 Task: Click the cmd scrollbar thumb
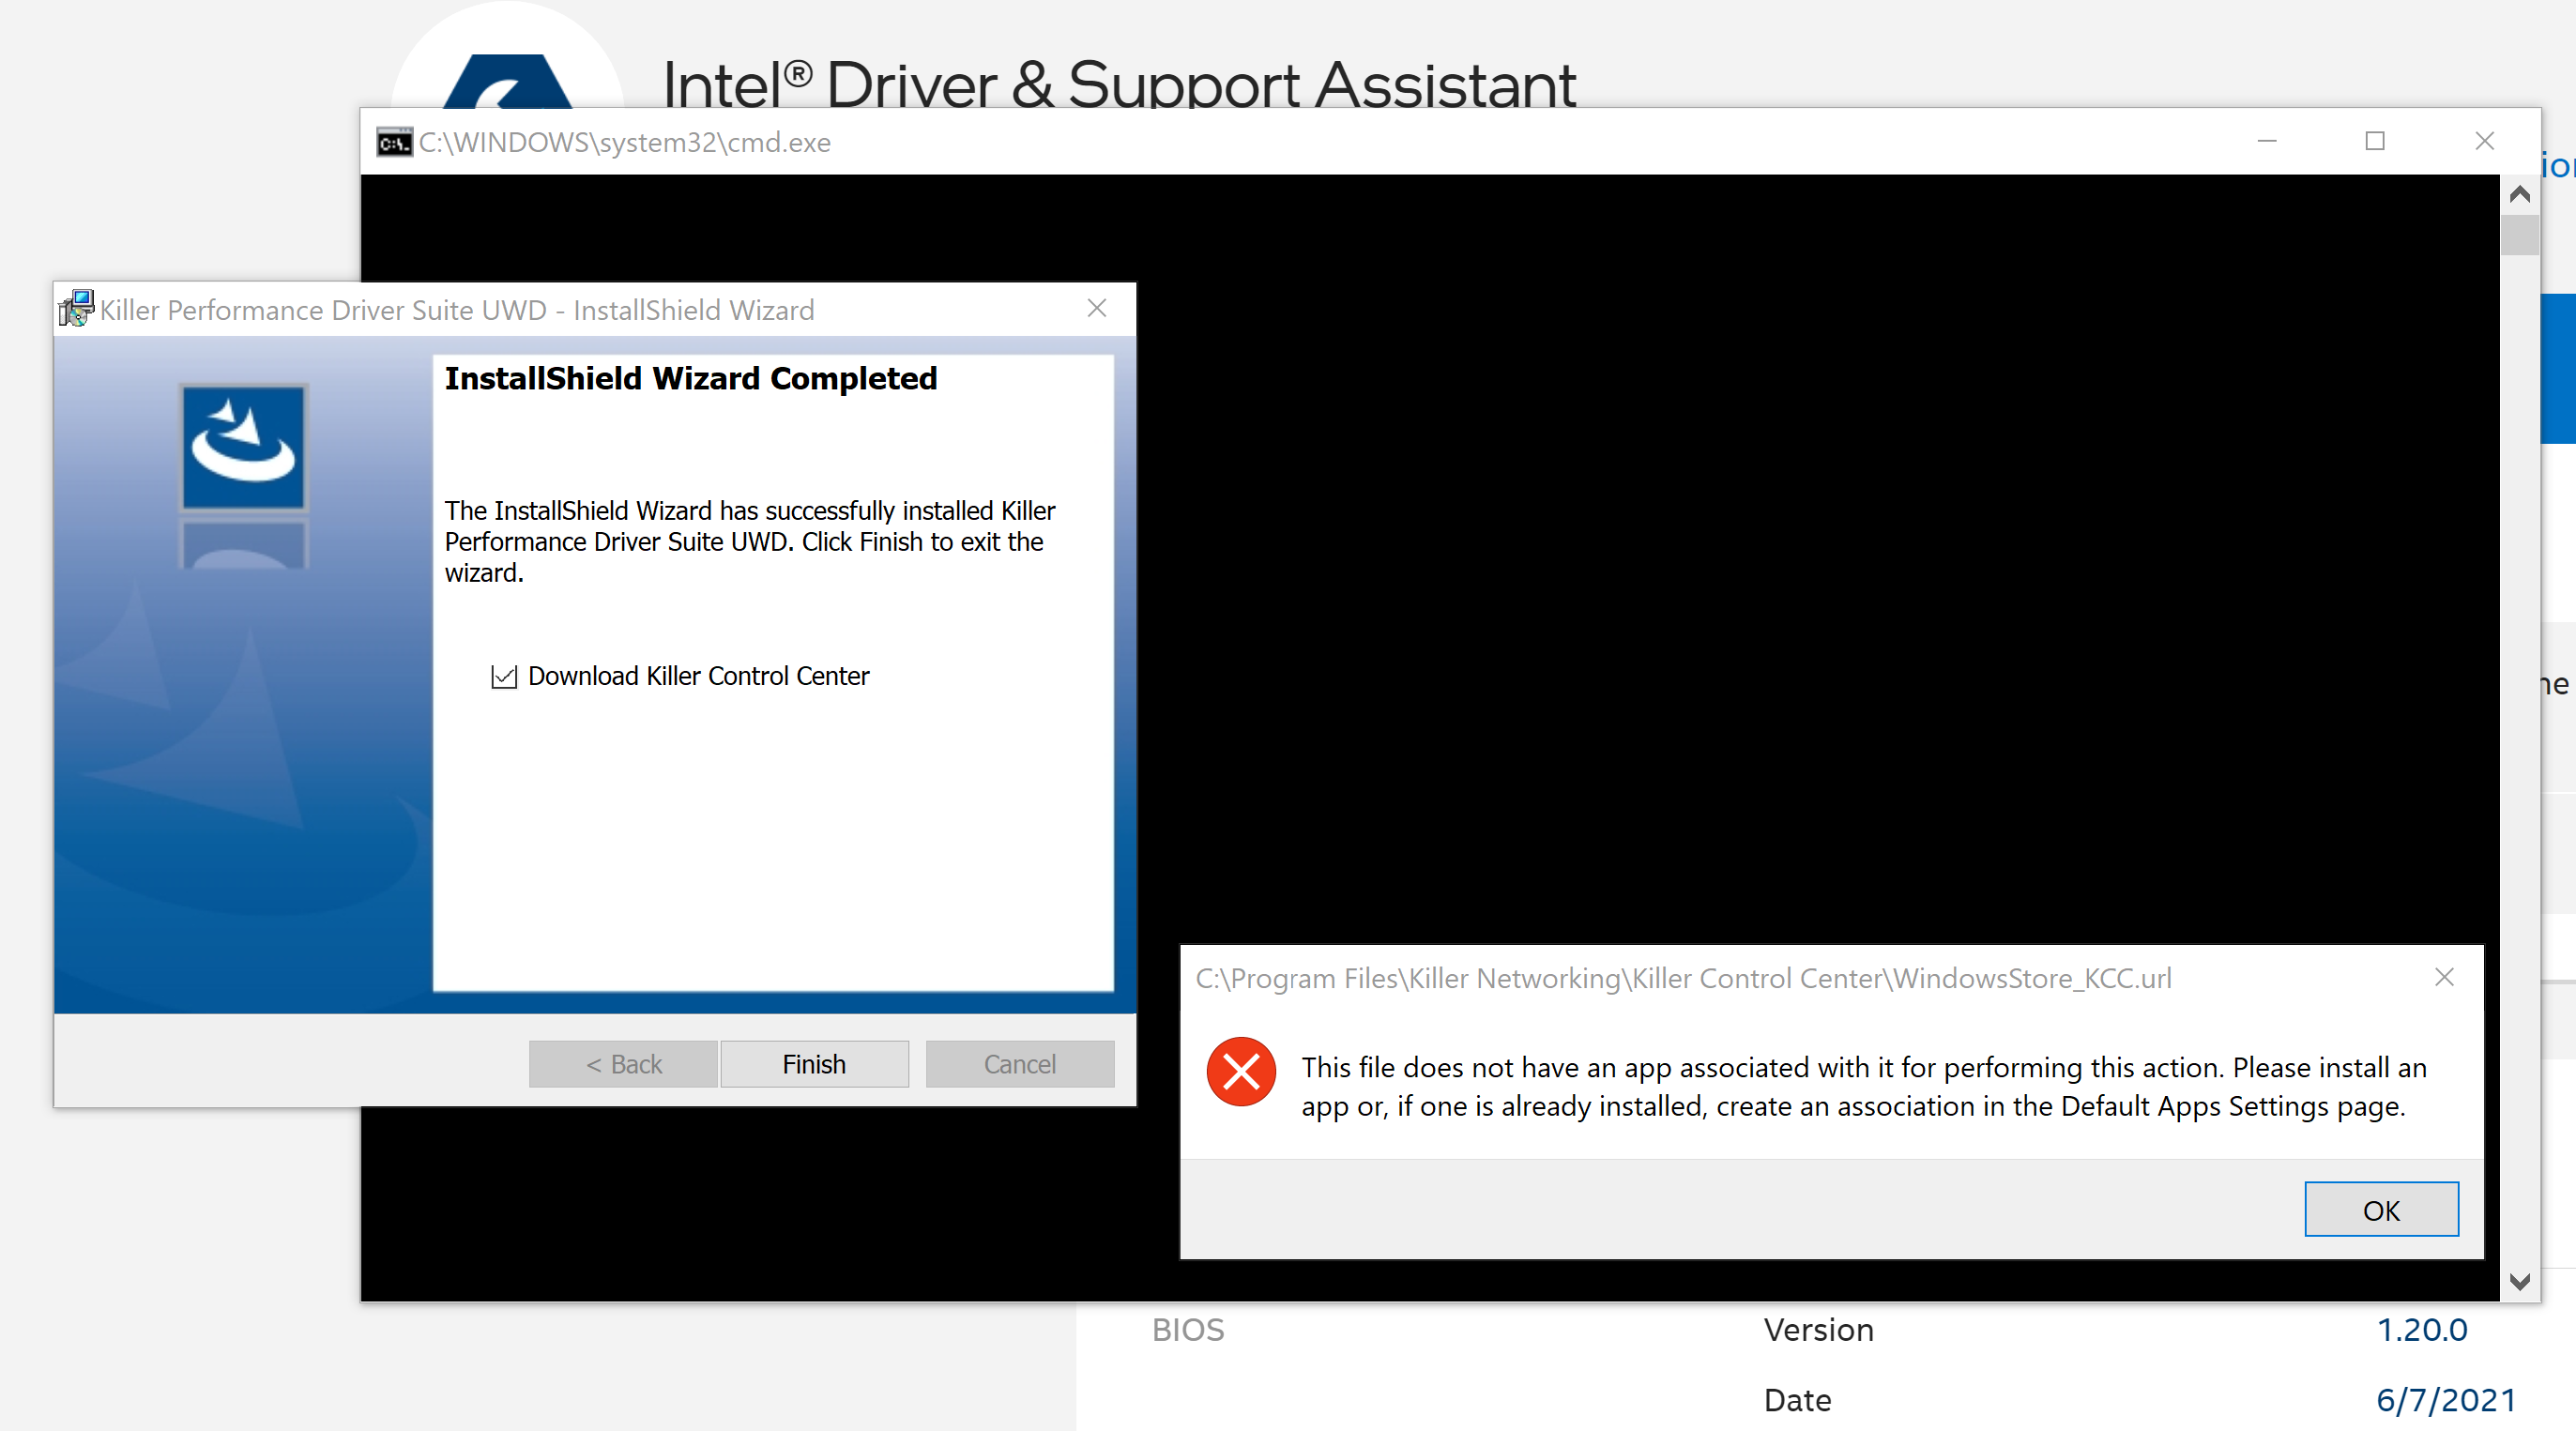[2519, 235]
